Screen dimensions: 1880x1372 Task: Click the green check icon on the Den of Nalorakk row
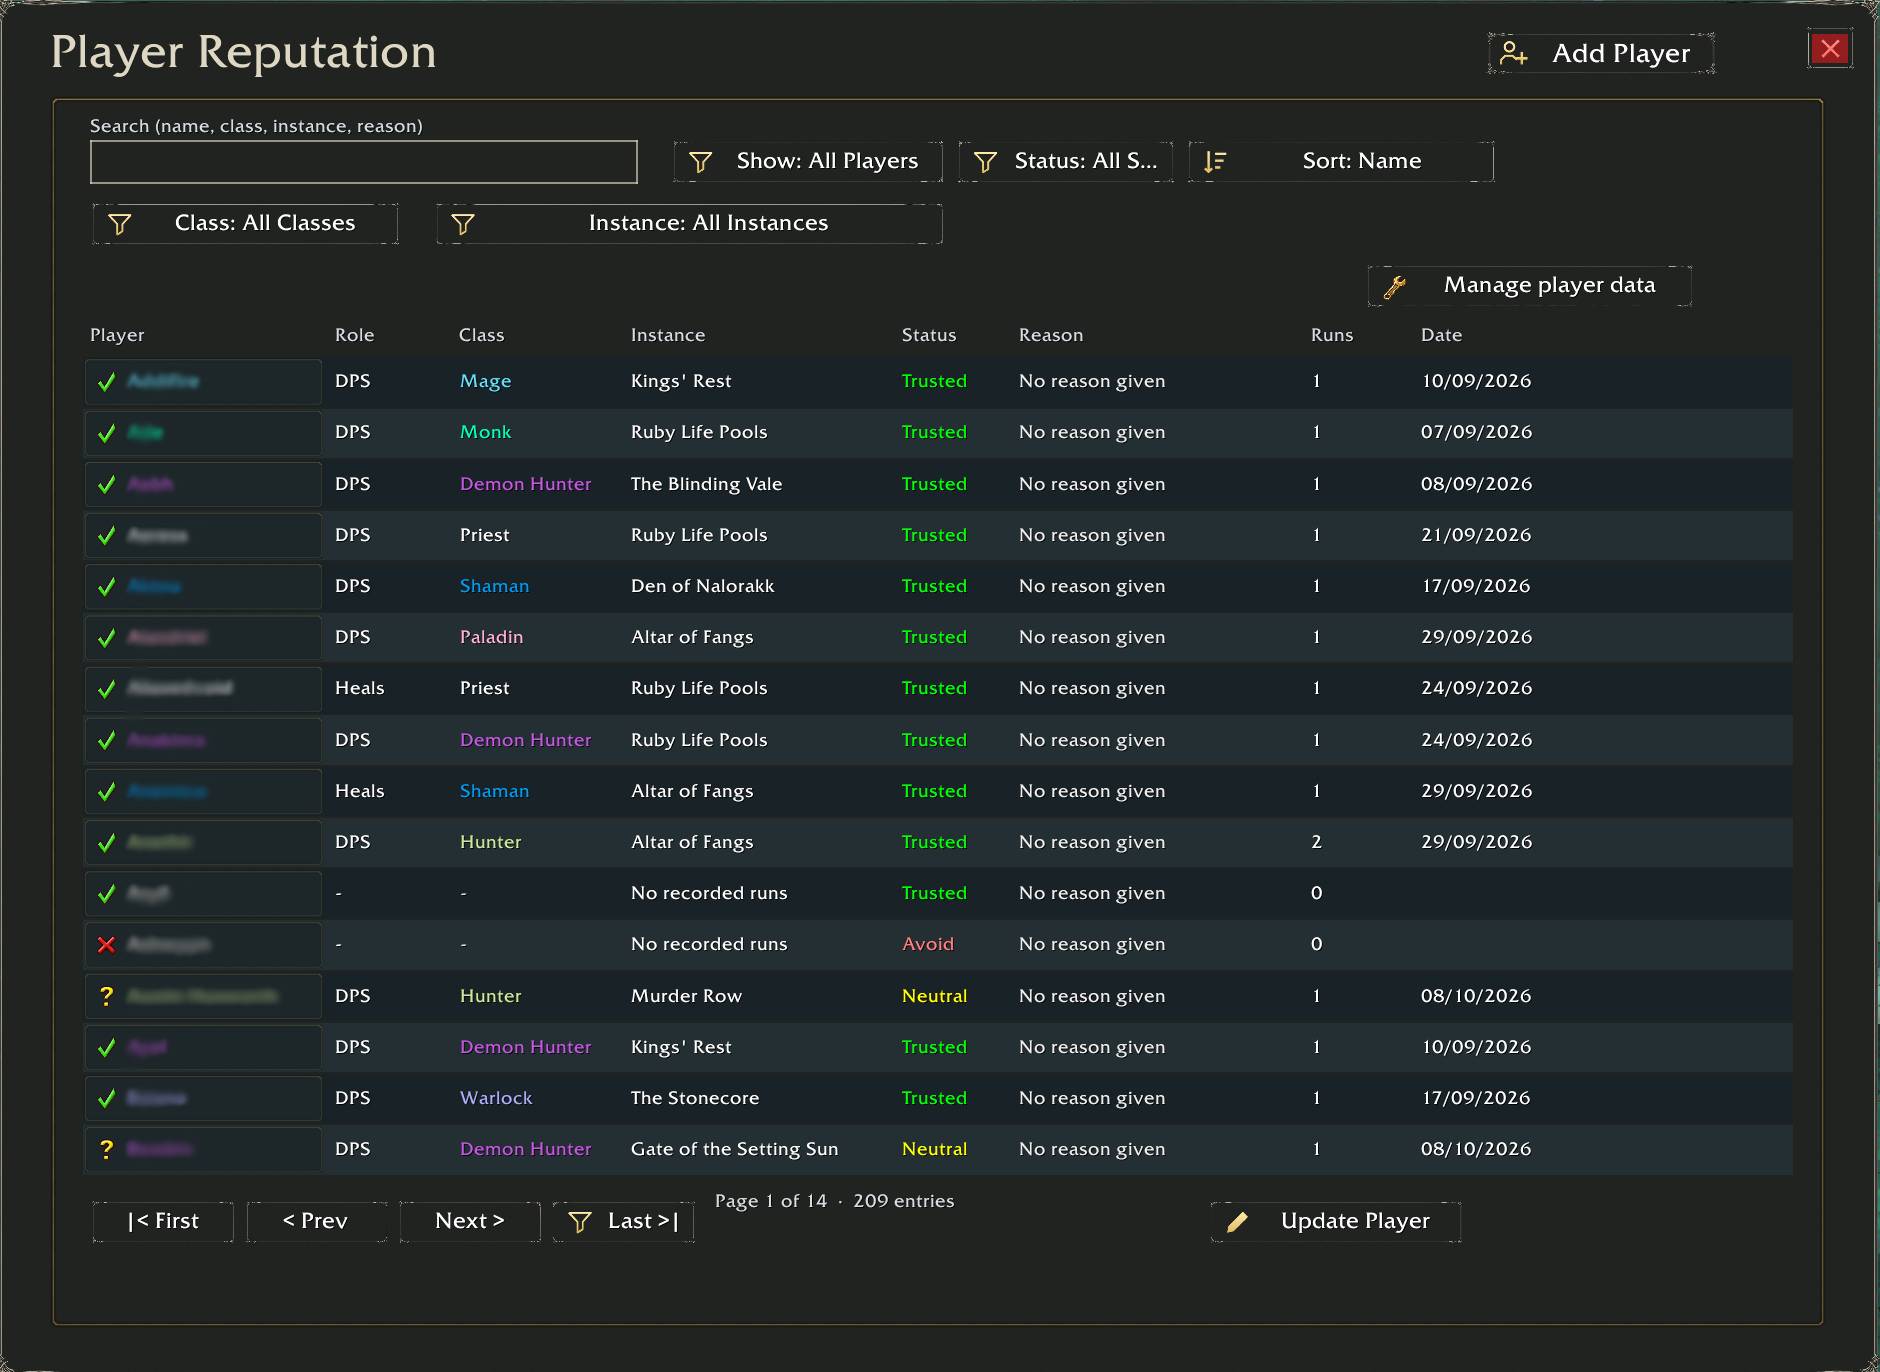click(x=107, y=587)
